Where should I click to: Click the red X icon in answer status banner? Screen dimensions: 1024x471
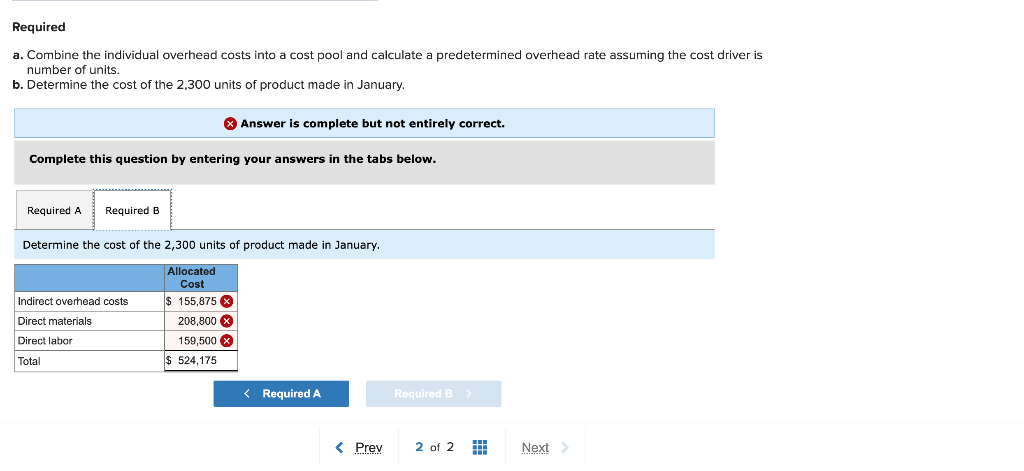tap(230, 124)
